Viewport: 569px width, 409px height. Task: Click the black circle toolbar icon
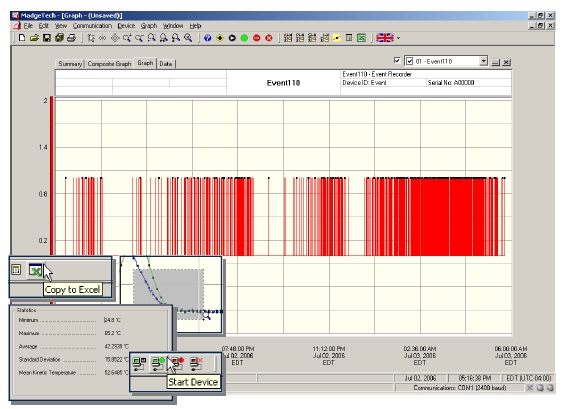(x=232, y=38)
